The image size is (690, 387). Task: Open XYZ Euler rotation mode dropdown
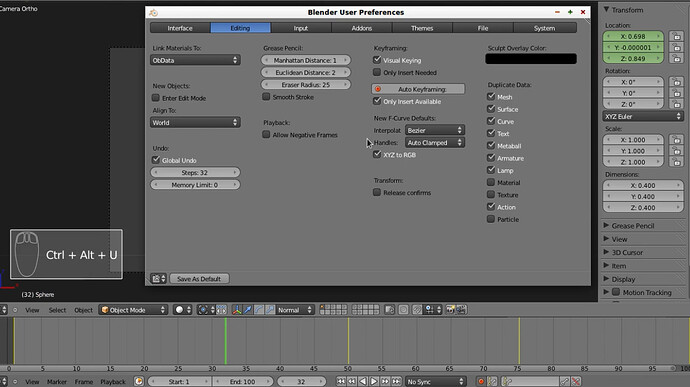click(643, 116)
